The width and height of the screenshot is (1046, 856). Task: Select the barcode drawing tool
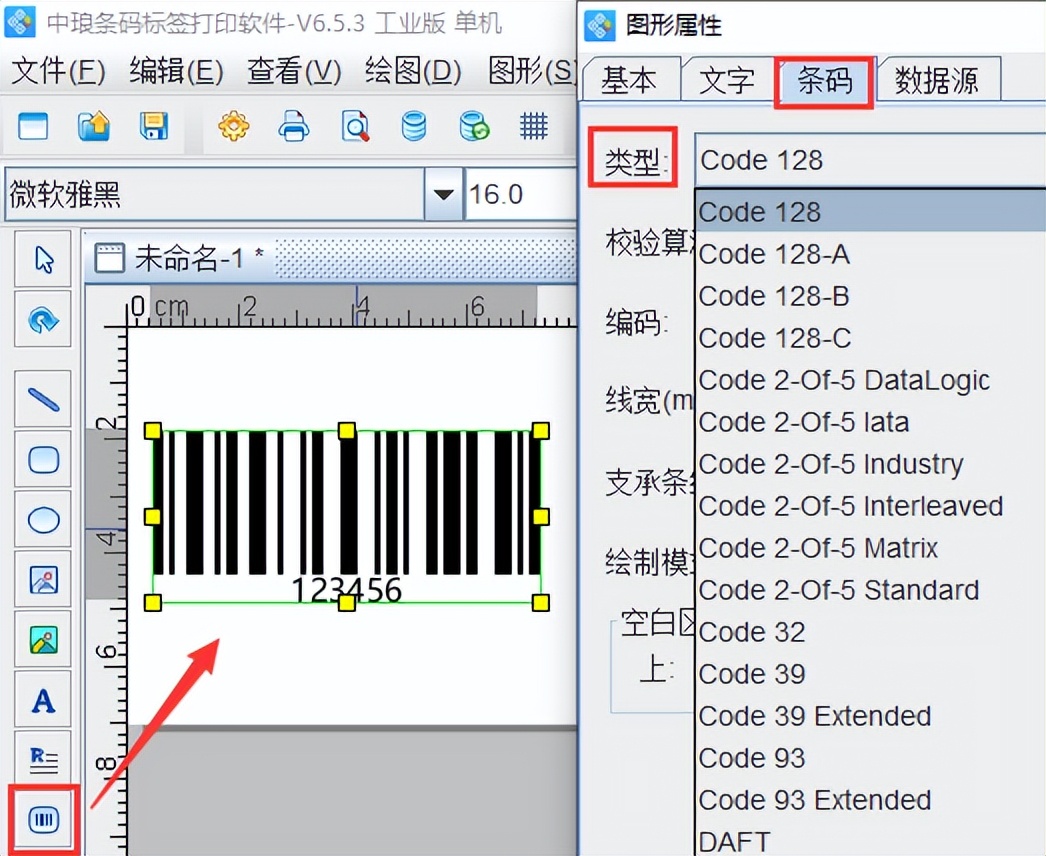[42, 819]
